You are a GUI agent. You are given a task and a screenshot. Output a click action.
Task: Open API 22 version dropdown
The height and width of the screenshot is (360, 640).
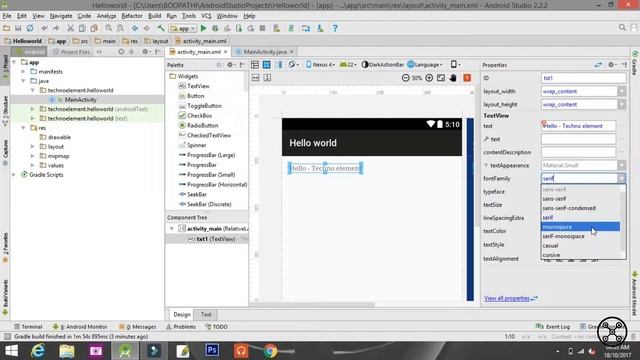(x=348, y=64)
